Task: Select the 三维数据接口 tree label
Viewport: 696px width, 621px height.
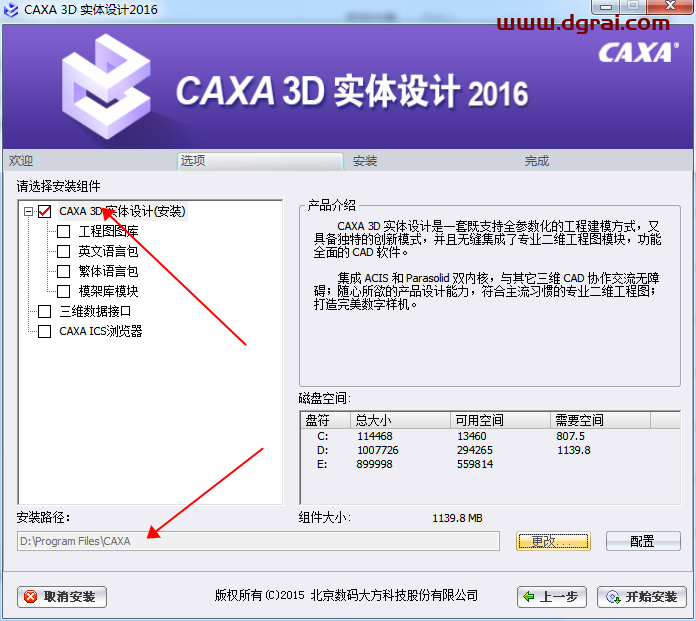Action: click(x=95, y=311)
